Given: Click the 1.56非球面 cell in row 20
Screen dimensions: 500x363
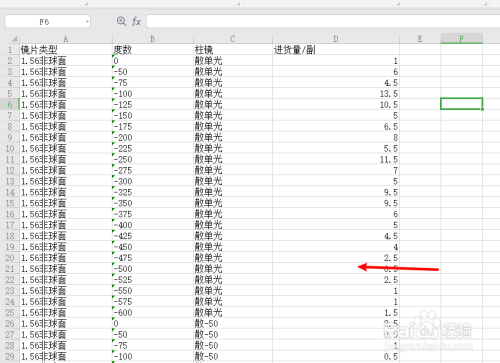Looking at the screenshot, I should click(x=66, y=258).
